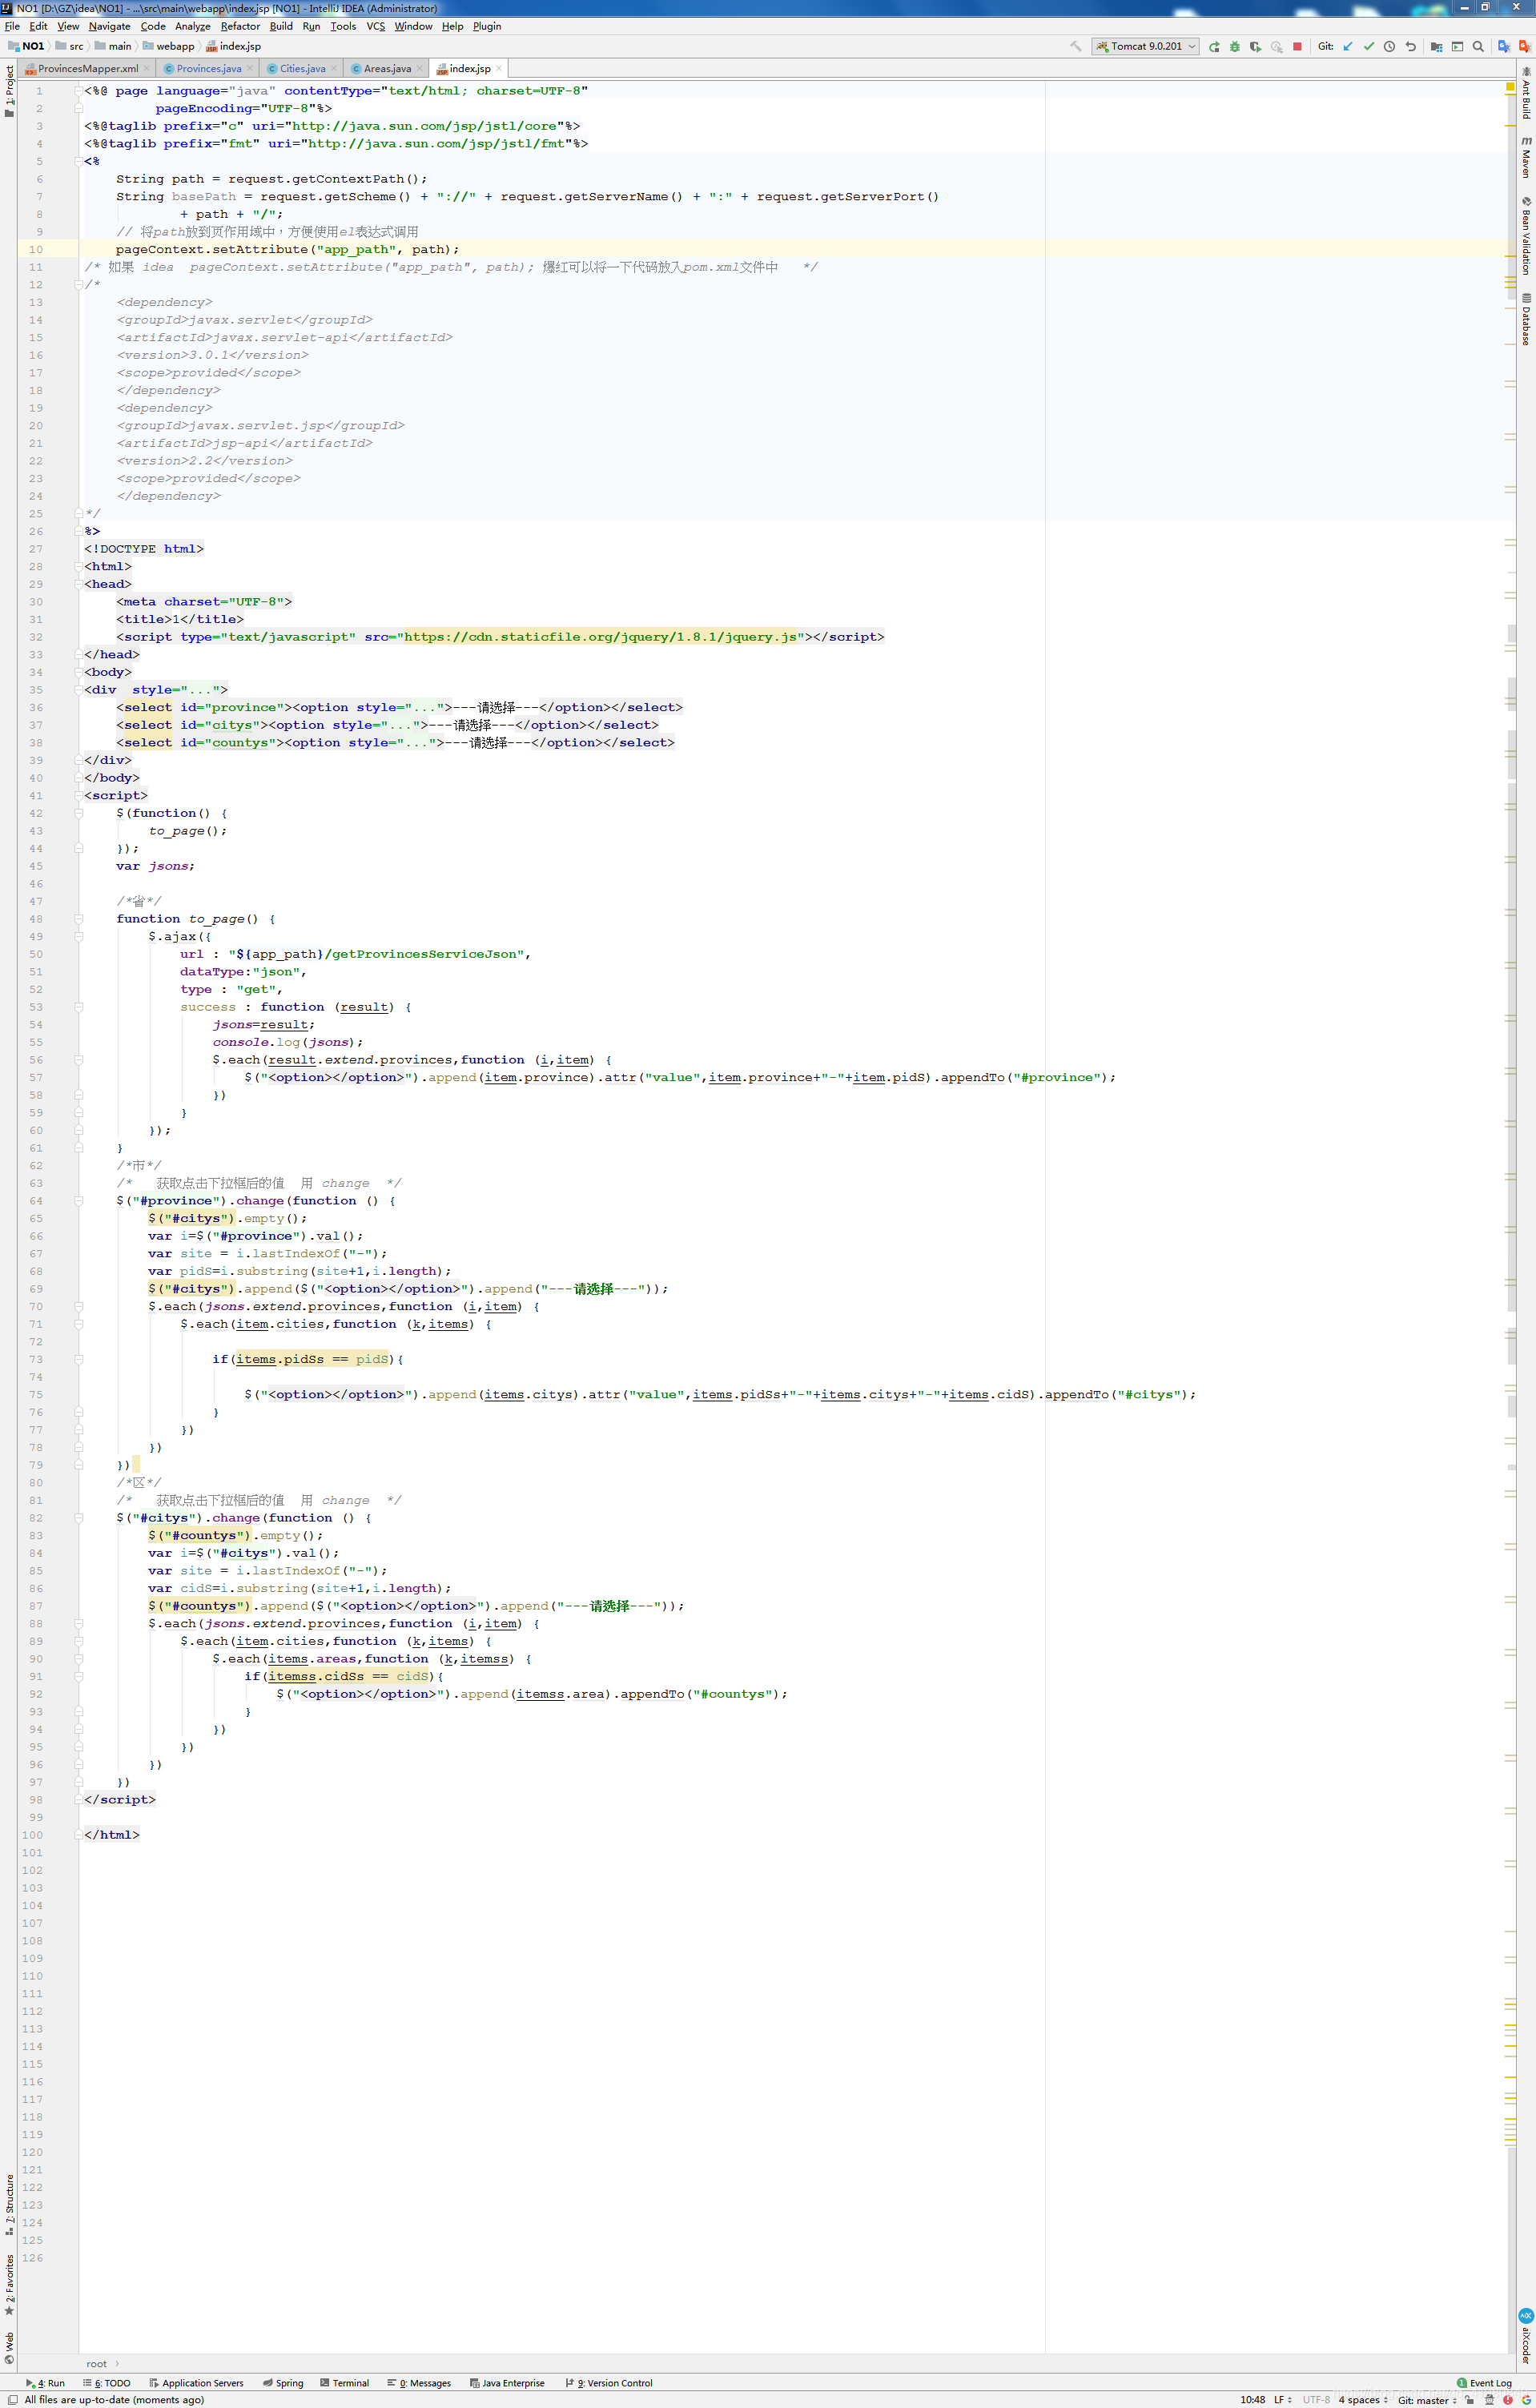The image size is (1536, 2408).
Task: Click the Run with Coverage icon
Action: (1256, 46)
